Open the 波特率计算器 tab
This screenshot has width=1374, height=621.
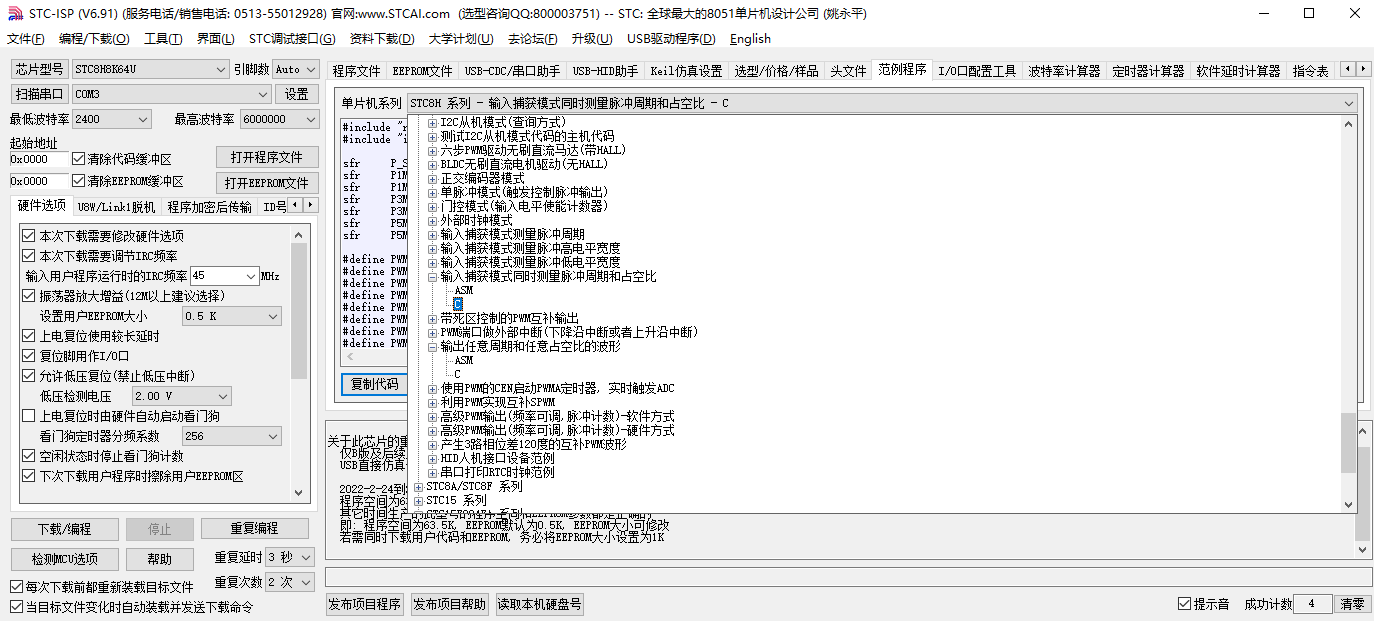click(x=1064, y=71)
